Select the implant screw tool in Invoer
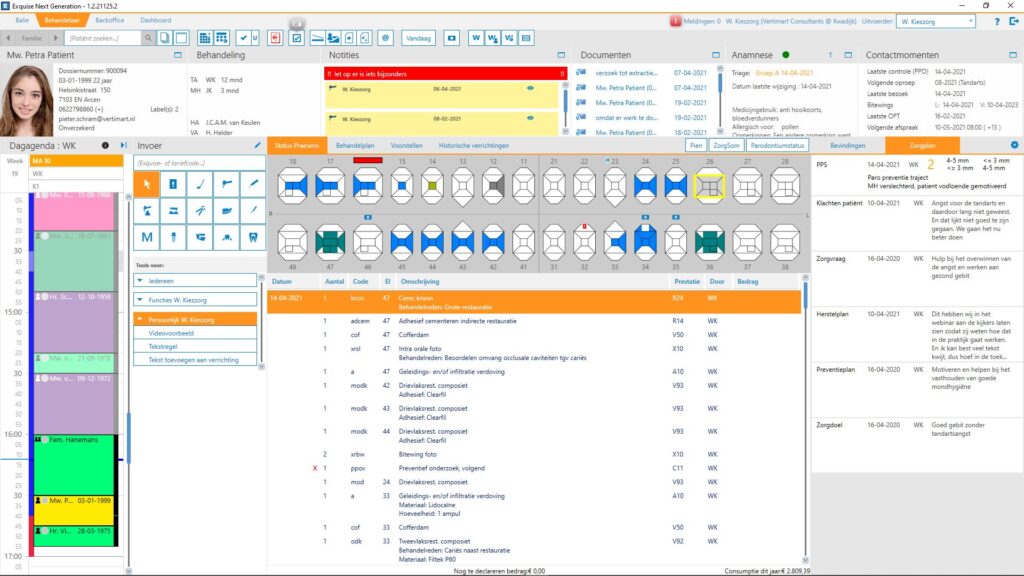 click(173, 237)
